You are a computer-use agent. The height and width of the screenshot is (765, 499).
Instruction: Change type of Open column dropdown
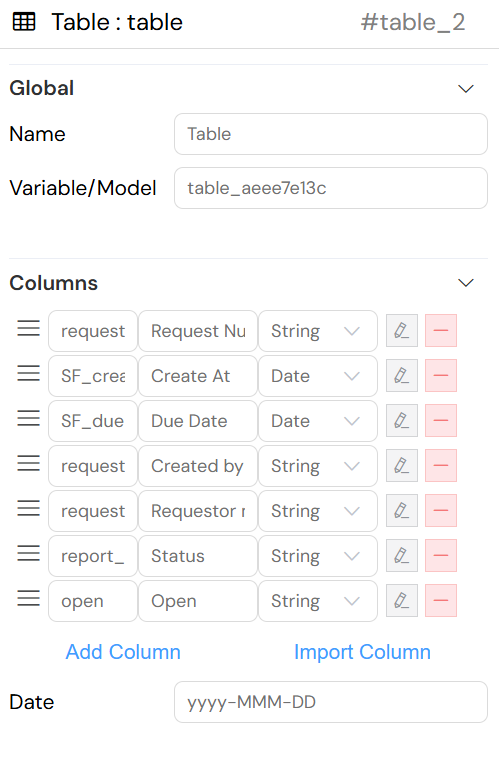coord(318,600)
